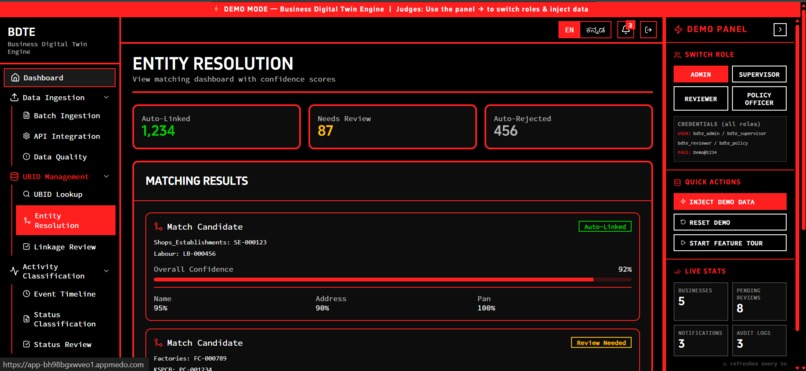The image size is (806, 371).
Task: Click the Switch Role users icon
Action: (677, 54)
